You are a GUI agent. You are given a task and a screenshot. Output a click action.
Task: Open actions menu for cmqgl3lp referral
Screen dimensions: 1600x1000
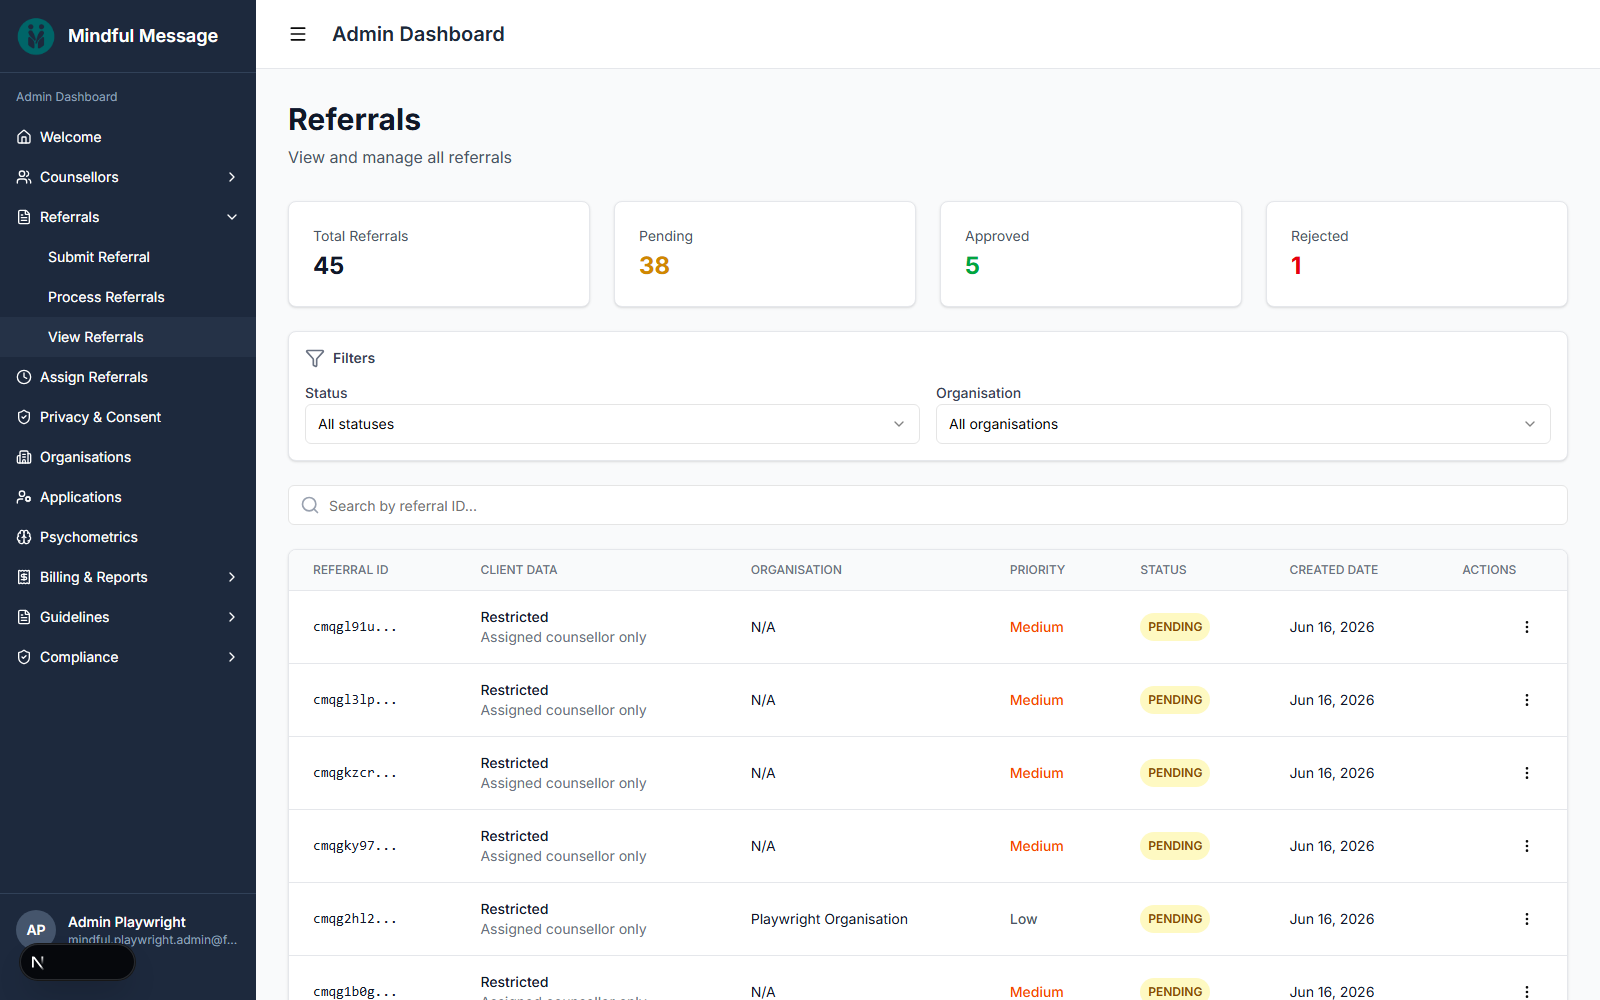pos(1526,700)
